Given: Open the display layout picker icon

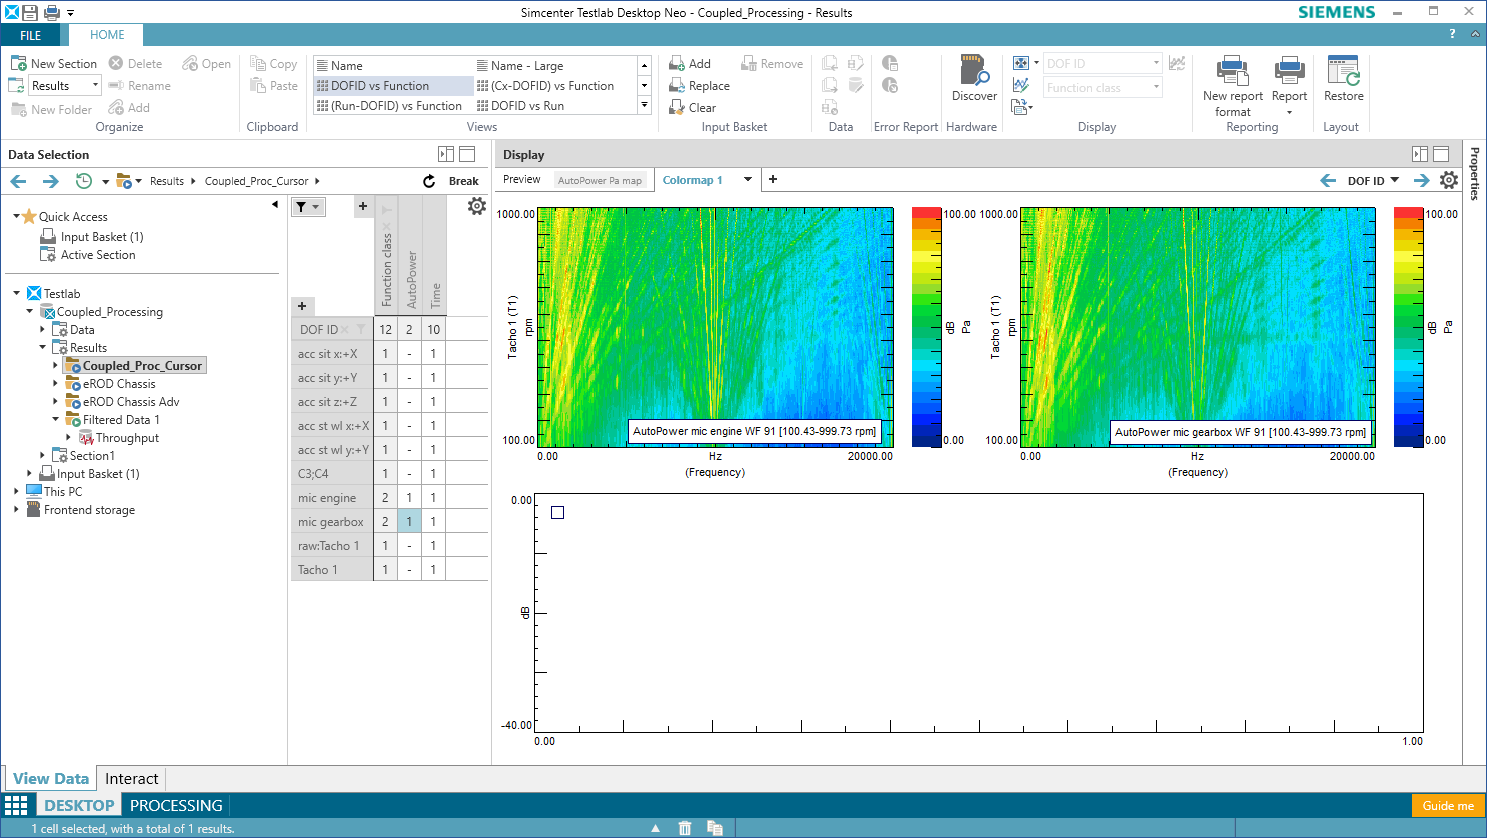Looking at the screenshot, I should [x=1025, y=63].
